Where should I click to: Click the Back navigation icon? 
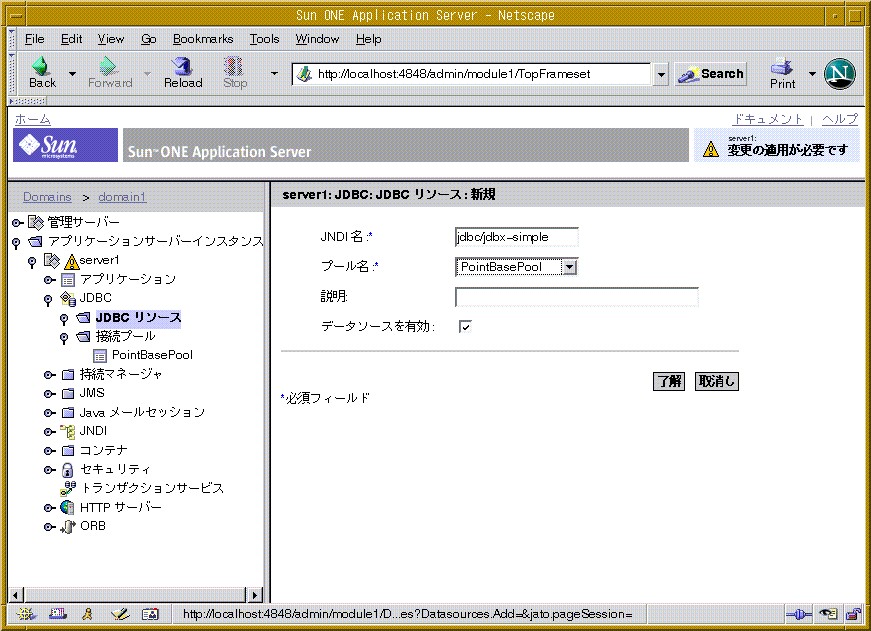pos(41,67)
